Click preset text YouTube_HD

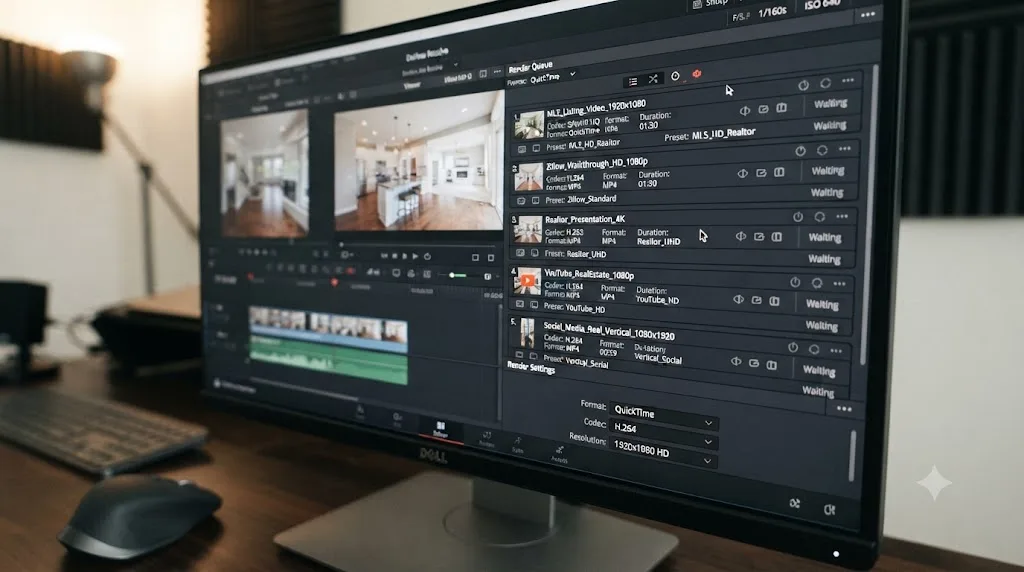coord(584,309)
